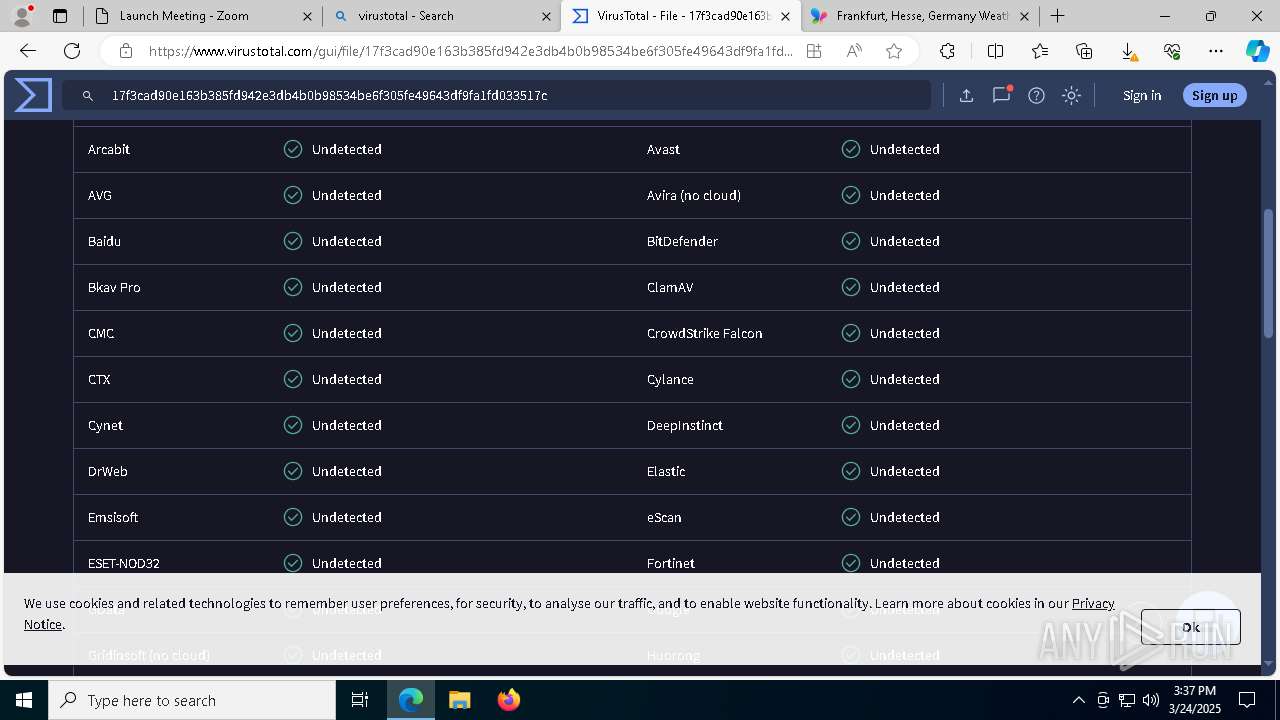
Task: View site information lock icon
Action: coord(125,51)
